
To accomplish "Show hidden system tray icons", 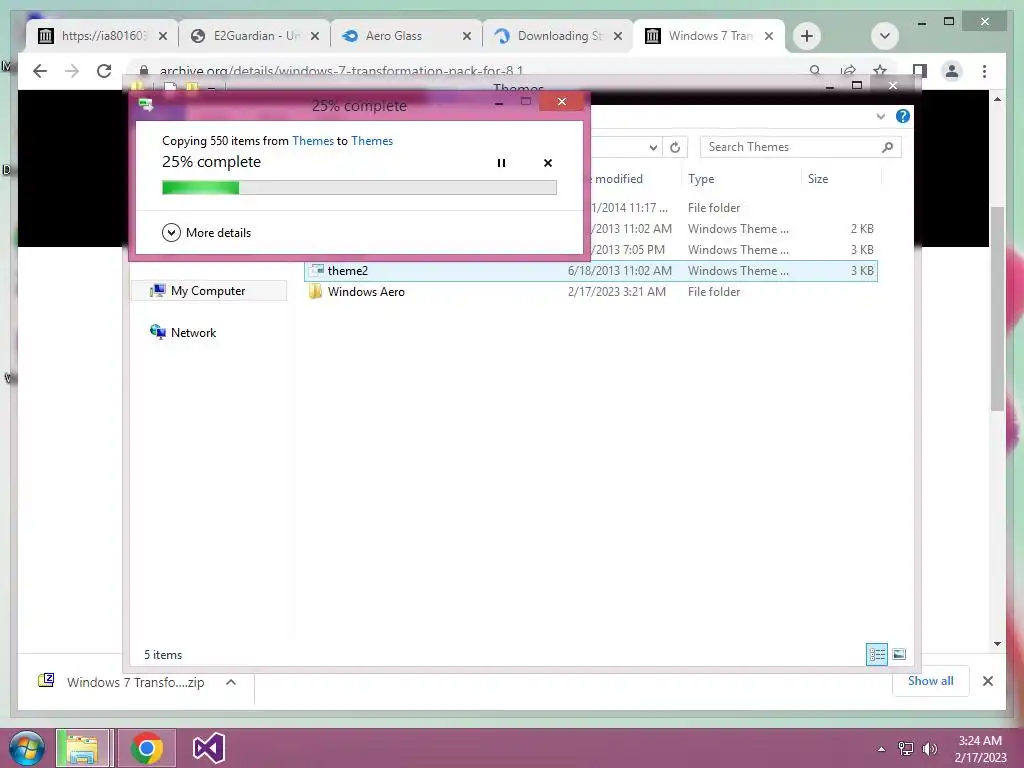I will 881,748.
